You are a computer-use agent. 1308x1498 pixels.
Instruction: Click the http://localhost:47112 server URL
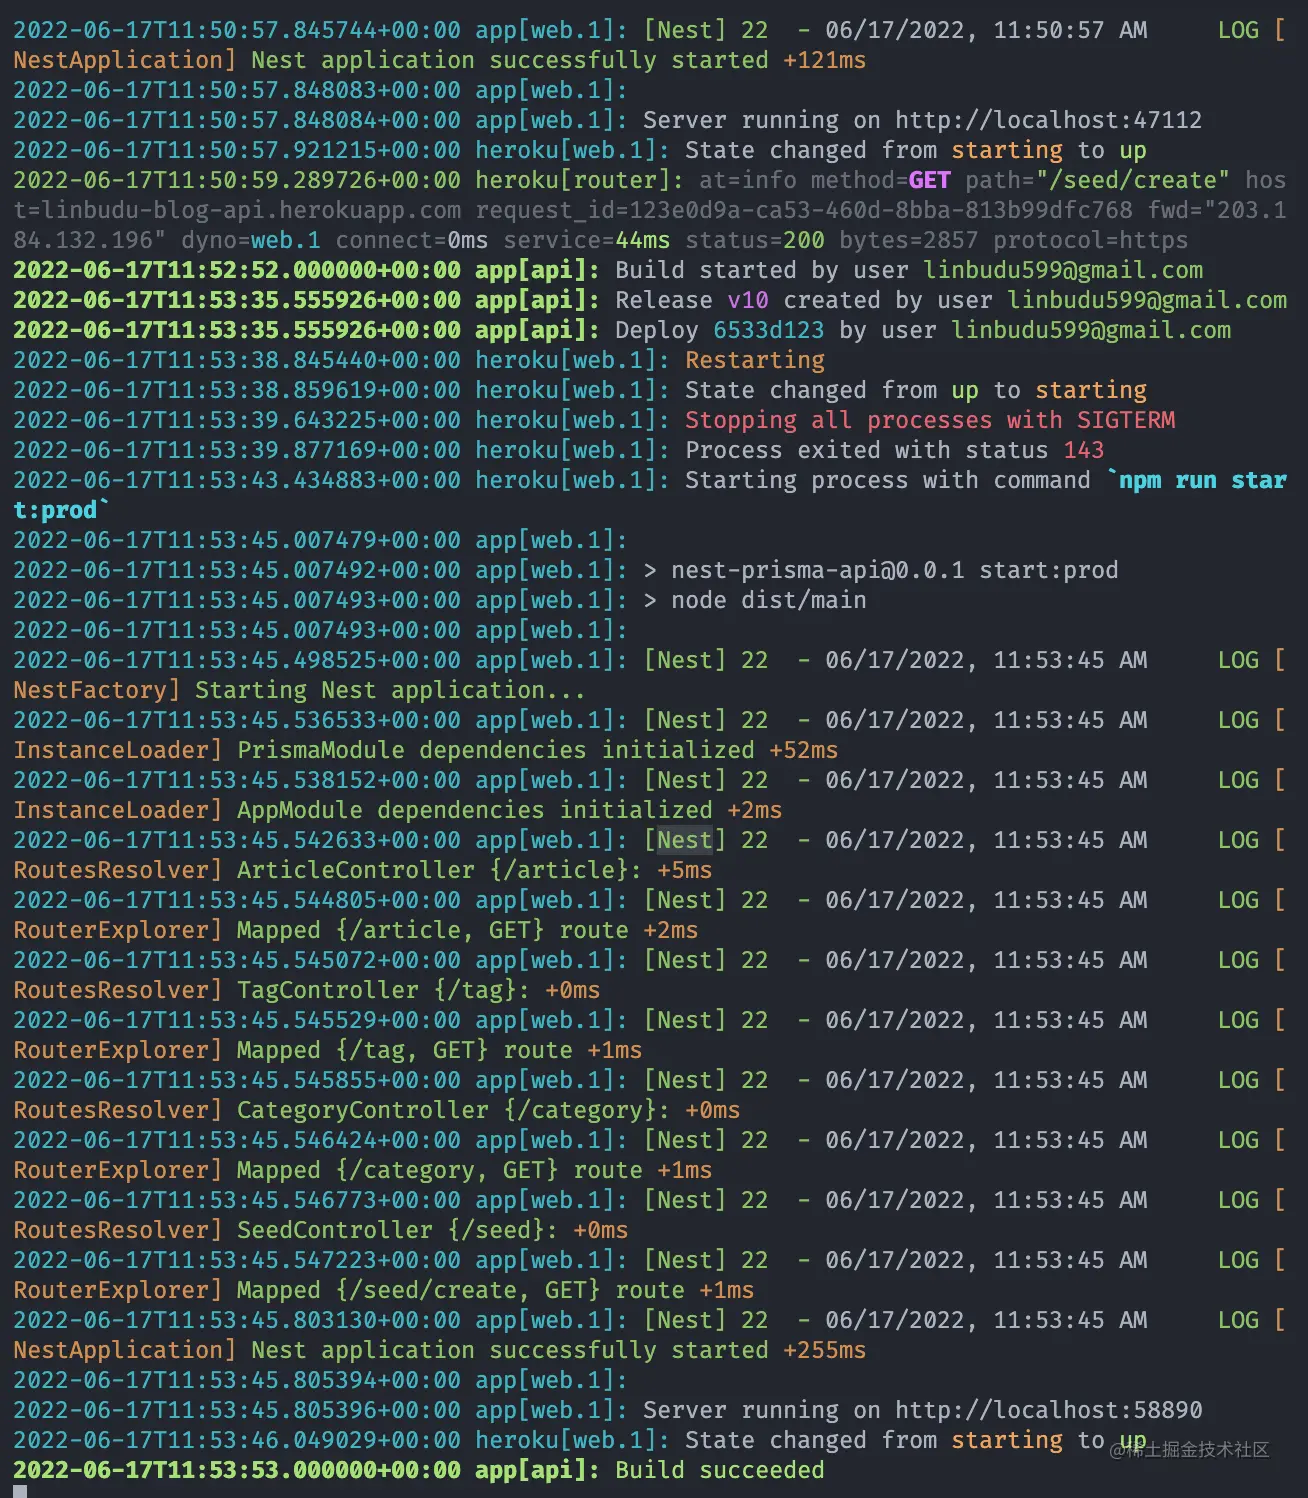[x=1048, y=120]
